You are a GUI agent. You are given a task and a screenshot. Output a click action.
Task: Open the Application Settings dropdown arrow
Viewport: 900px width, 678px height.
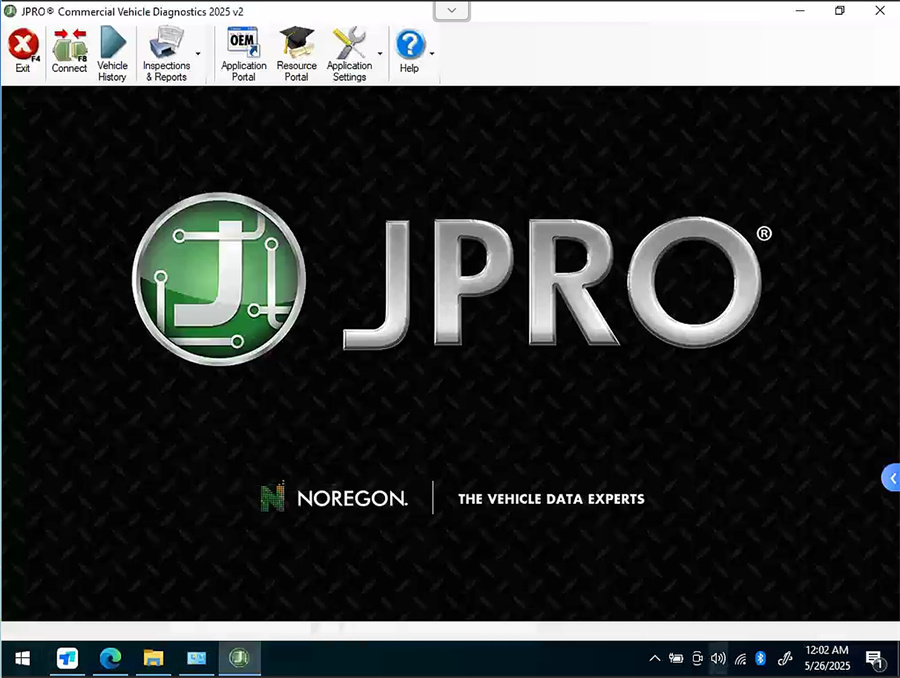click(378, 52)
